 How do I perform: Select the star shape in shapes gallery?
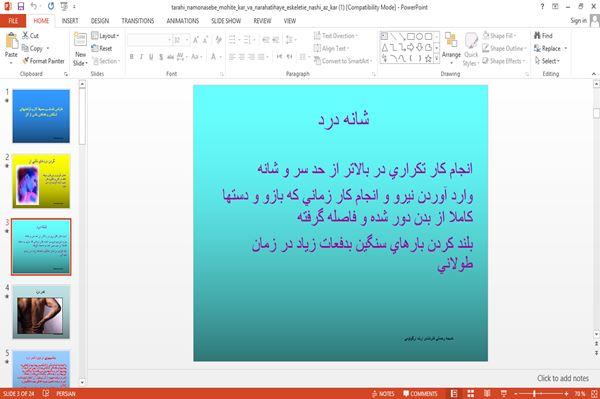(x=428, y=59)
